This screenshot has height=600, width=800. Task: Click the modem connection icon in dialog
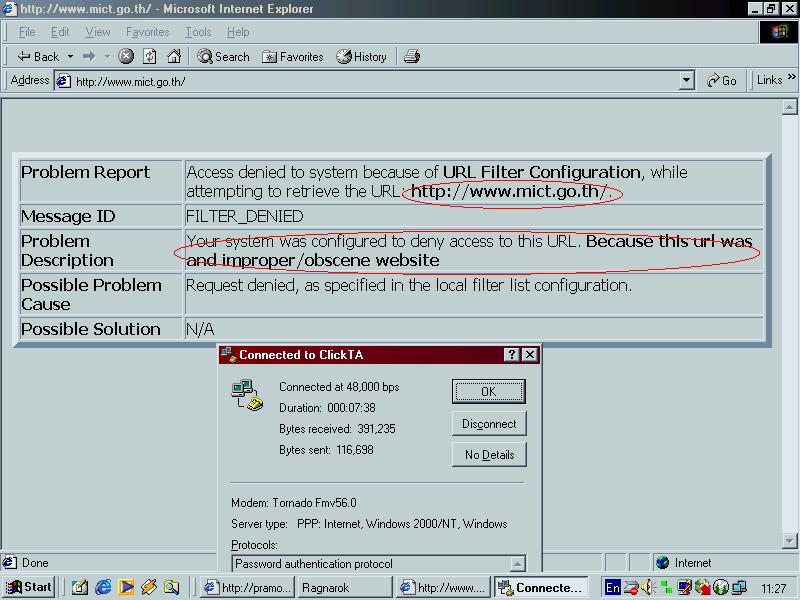tap(247, 395)
